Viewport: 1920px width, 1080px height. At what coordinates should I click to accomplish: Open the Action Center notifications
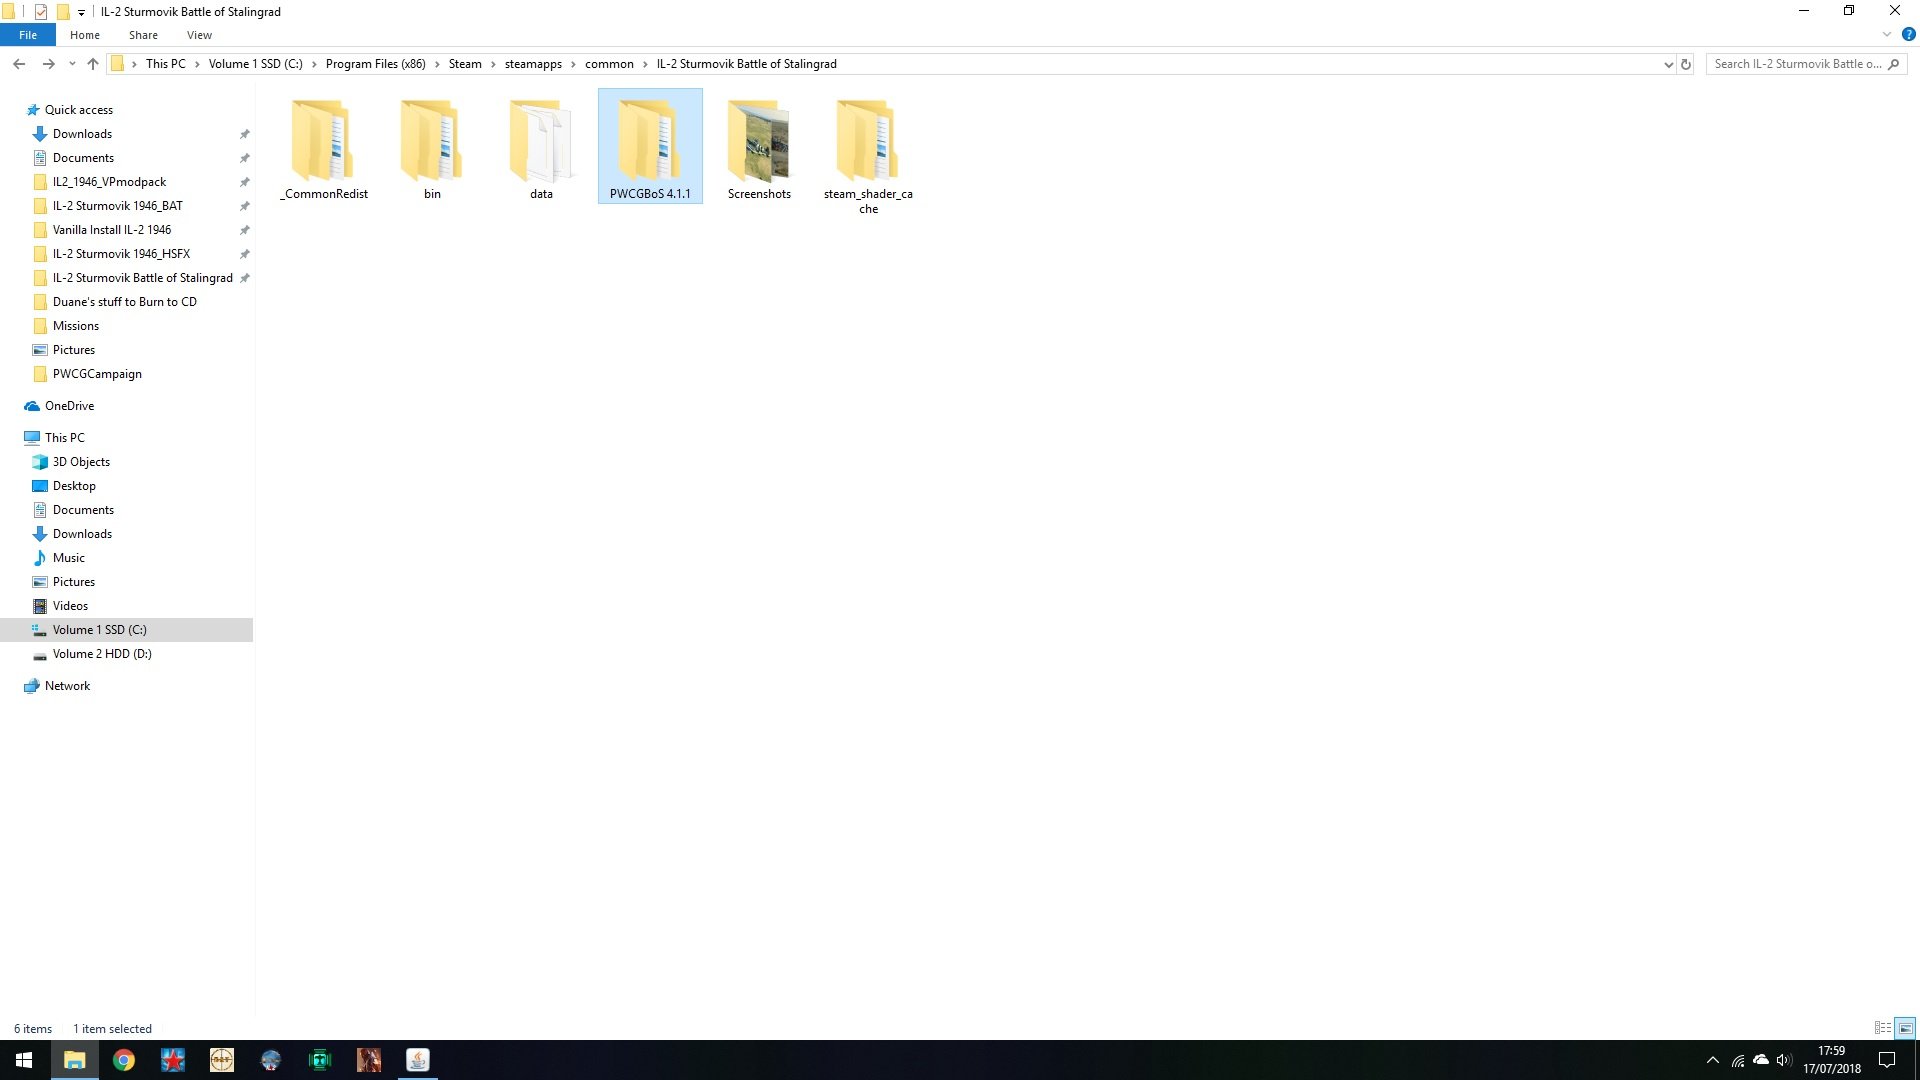tap(1887, 1060)
